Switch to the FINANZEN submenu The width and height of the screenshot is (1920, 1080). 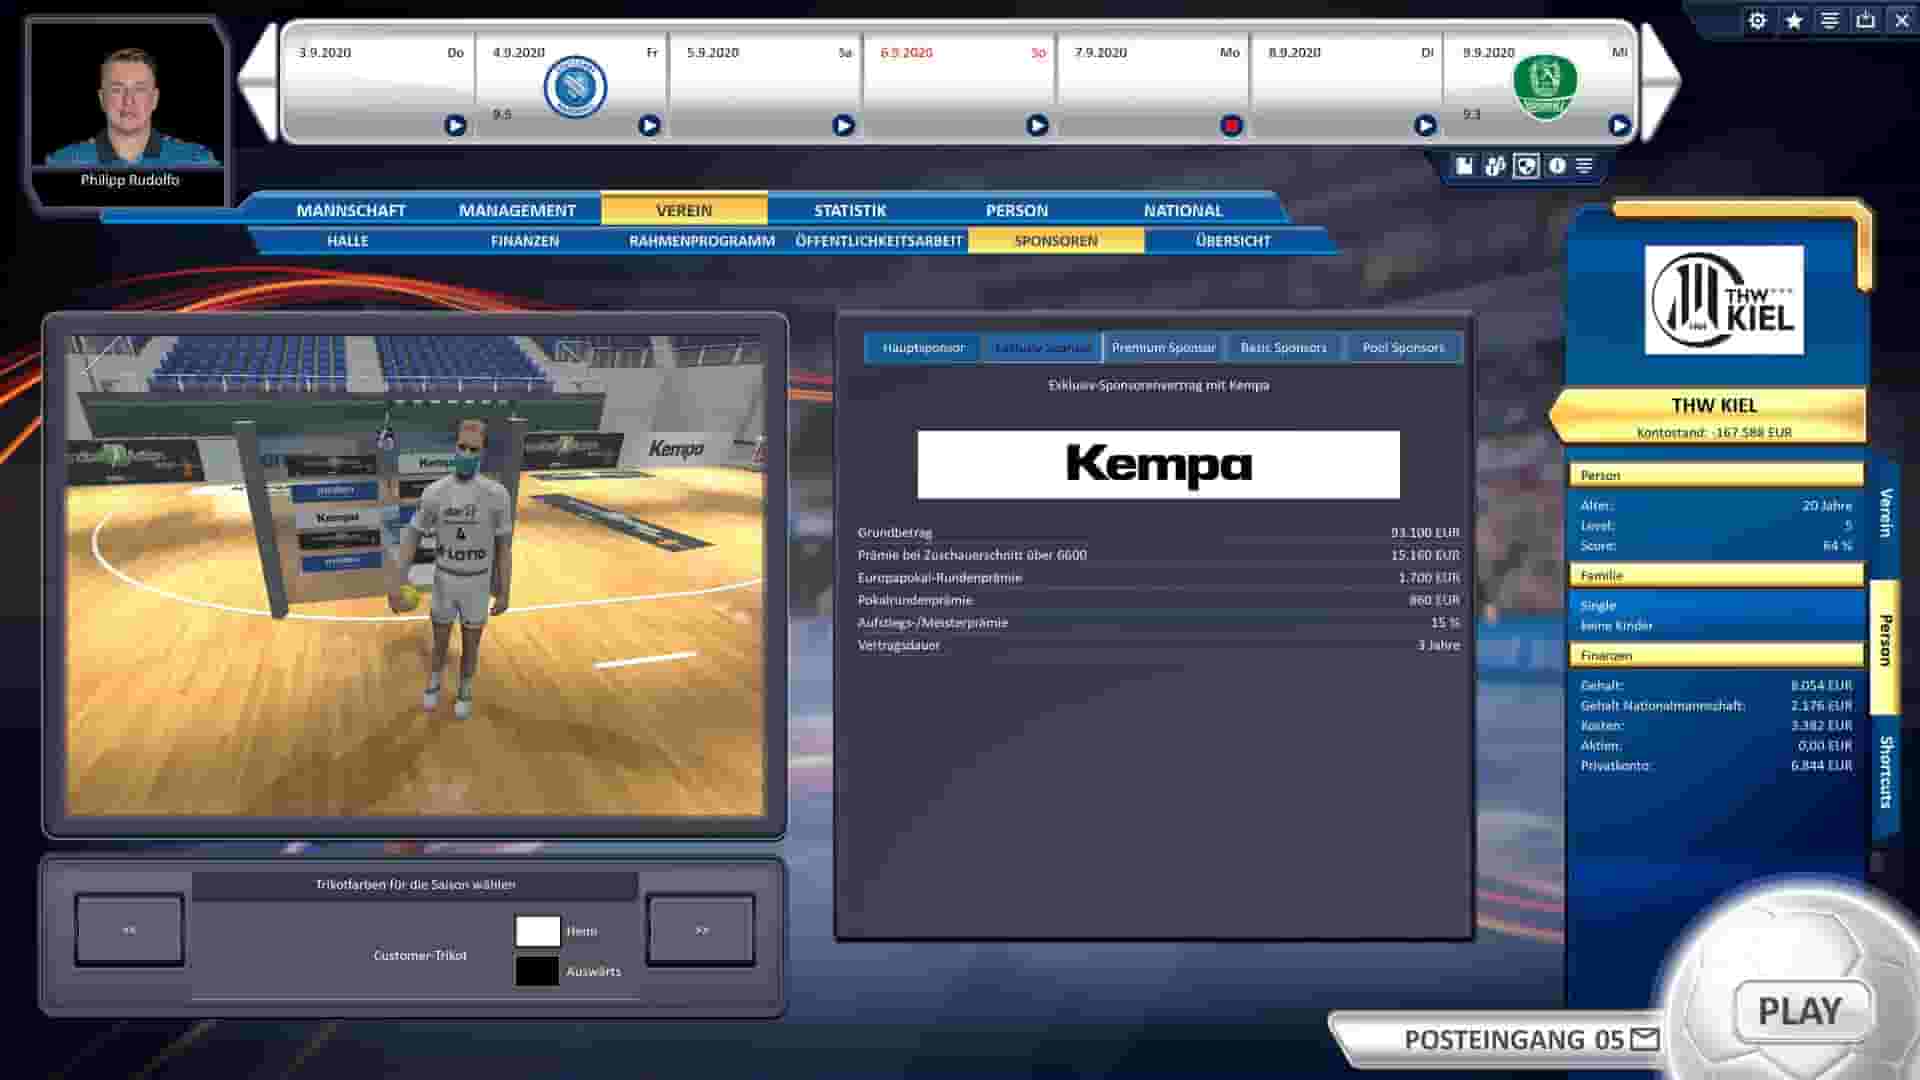pos(524,240)
